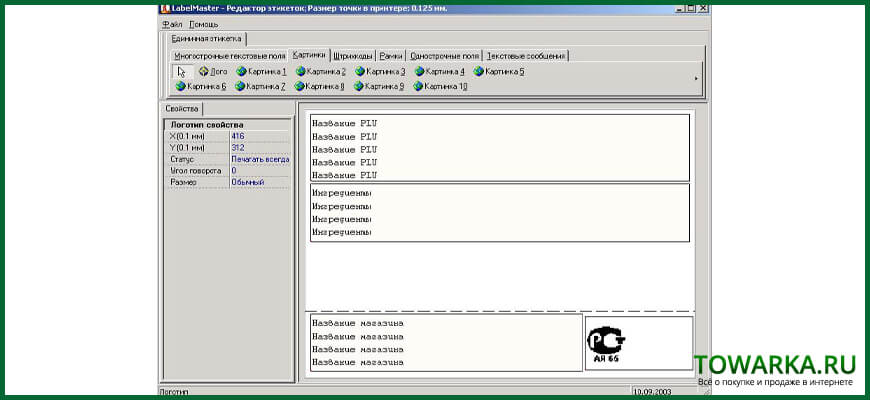Select the Единичная этикетка tab
This screenshot has width=870, height=400.
[206, 39]
